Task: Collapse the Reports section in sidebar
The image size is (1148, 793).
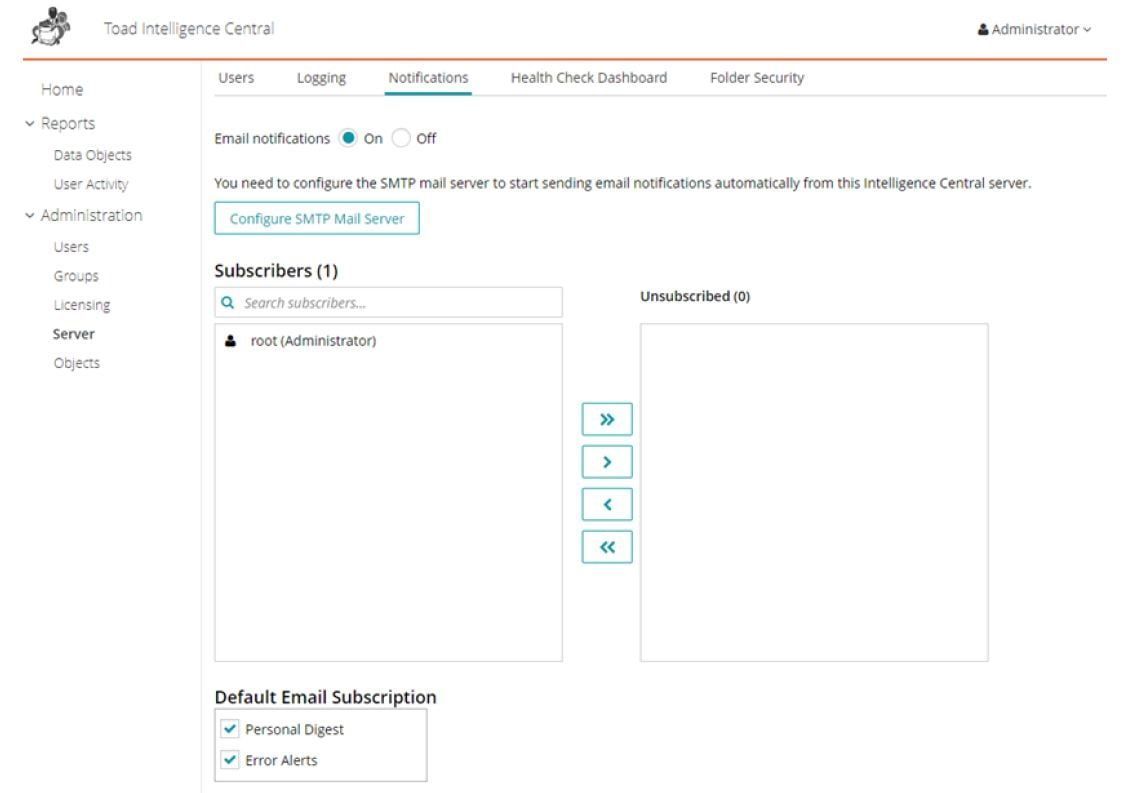Action: tap(29, 124)
